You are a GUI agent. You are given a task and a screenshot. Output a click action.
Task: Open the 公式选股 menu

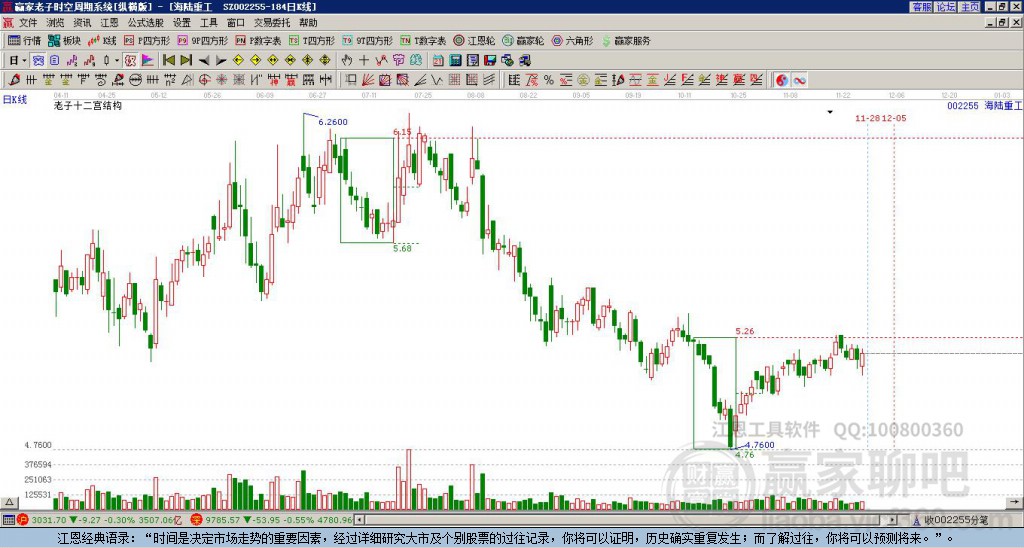click(146, 23)
